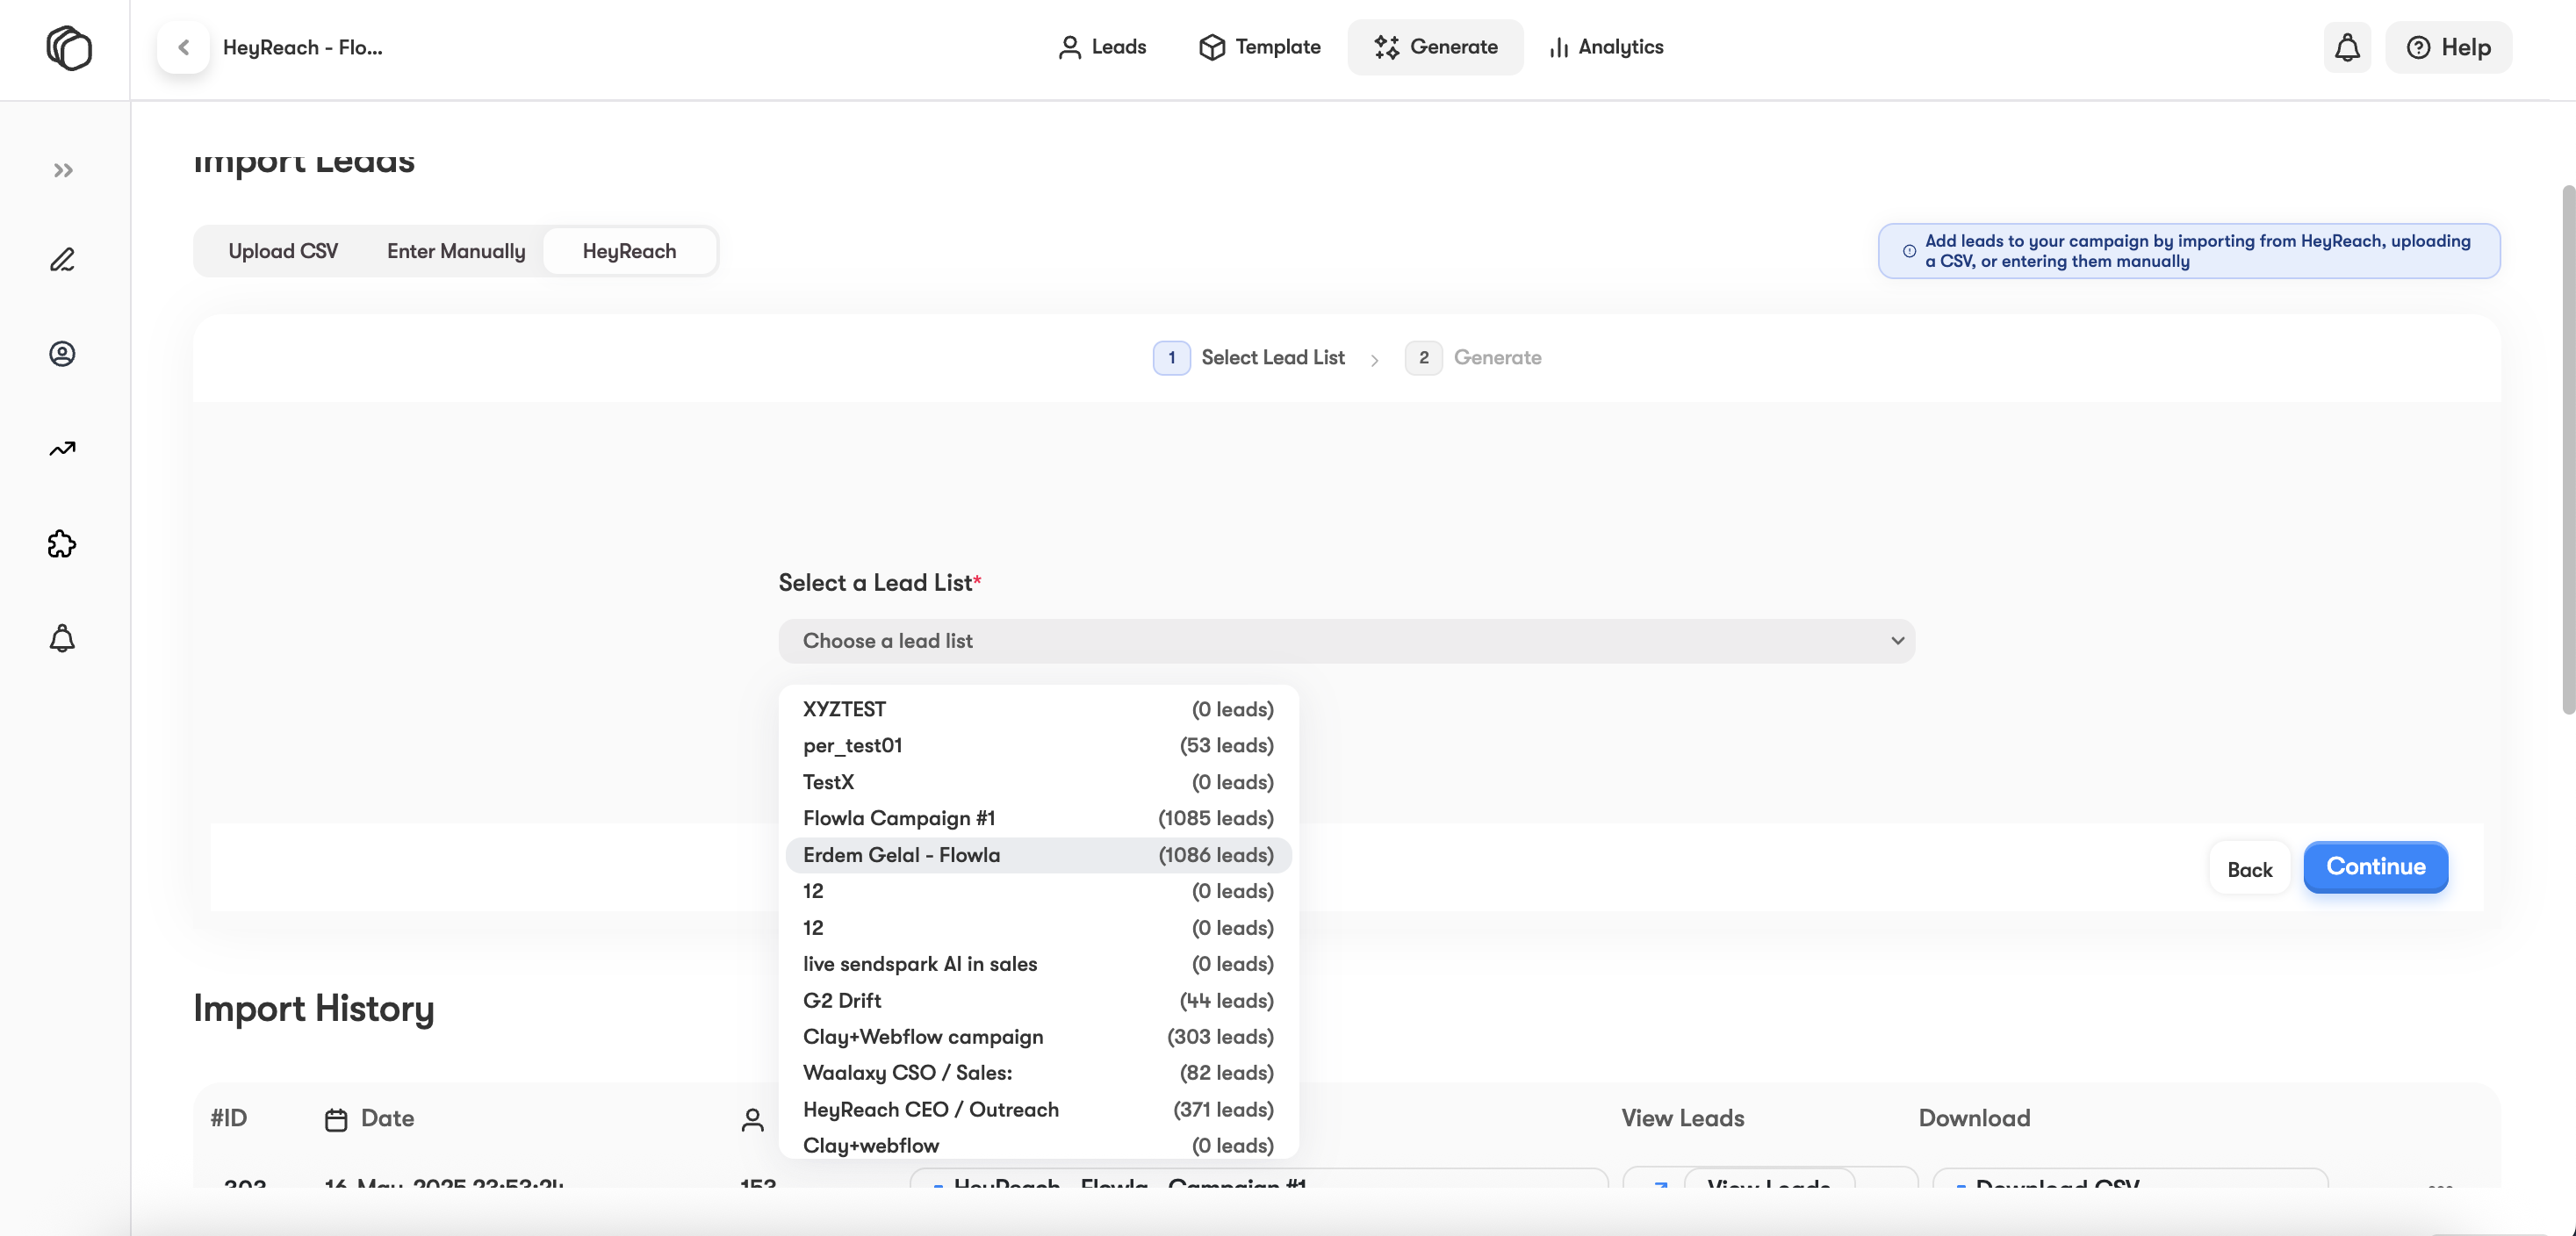Select Clay+Webflow campaign list
The image size is (2576, 1236).
click(x=1038, y=1037)
